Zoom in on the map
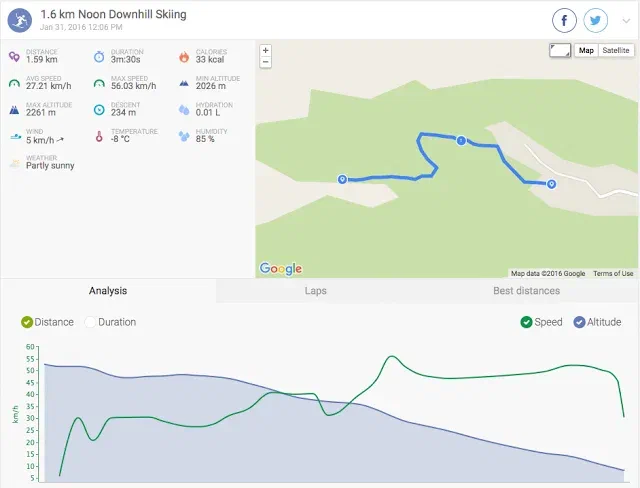Image resolution: width=640 pixels, height=488 pixels. (265, 50)
